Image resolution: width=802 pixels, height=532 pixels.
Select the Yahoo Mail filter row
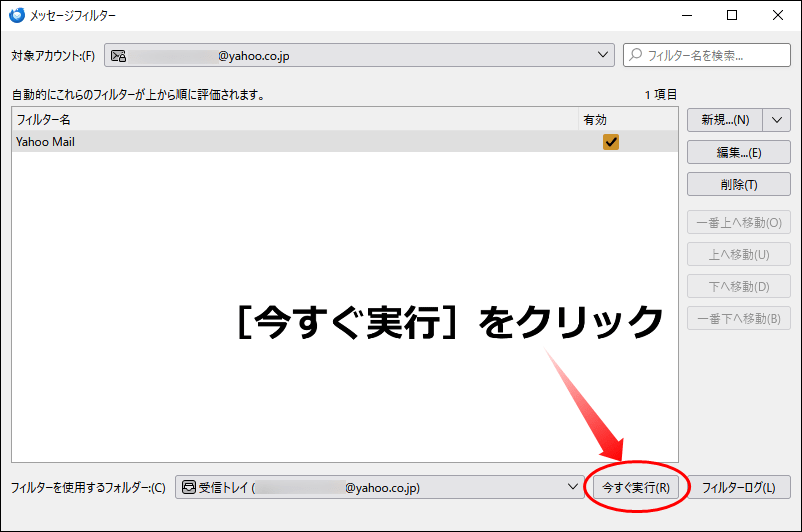coord(345,142)
